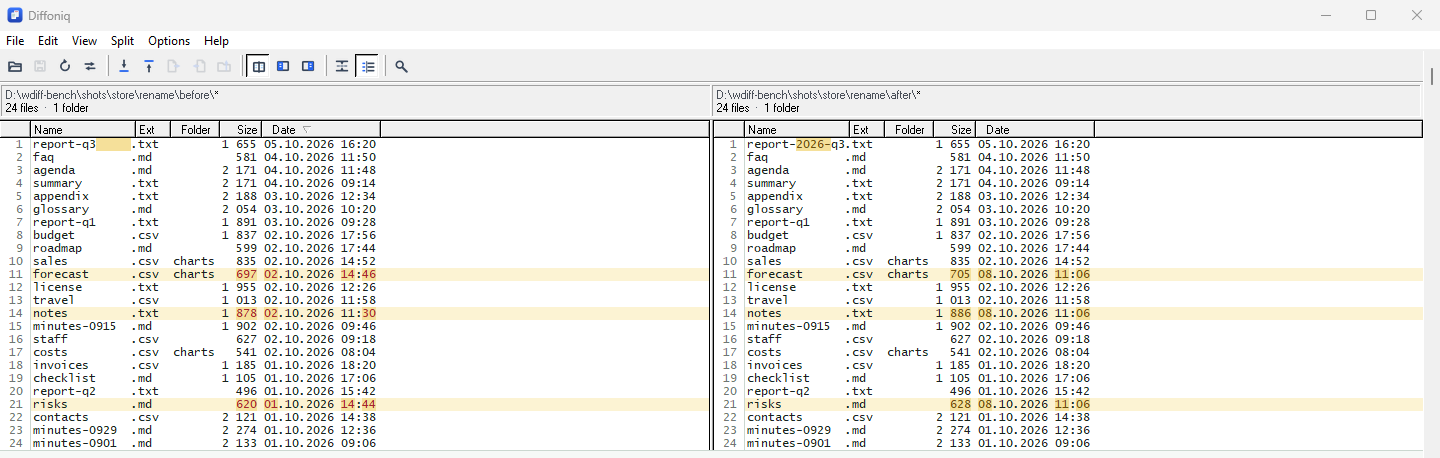
Task: Toggle the side-by-side both panes view icon
Action: coord(259,66)
